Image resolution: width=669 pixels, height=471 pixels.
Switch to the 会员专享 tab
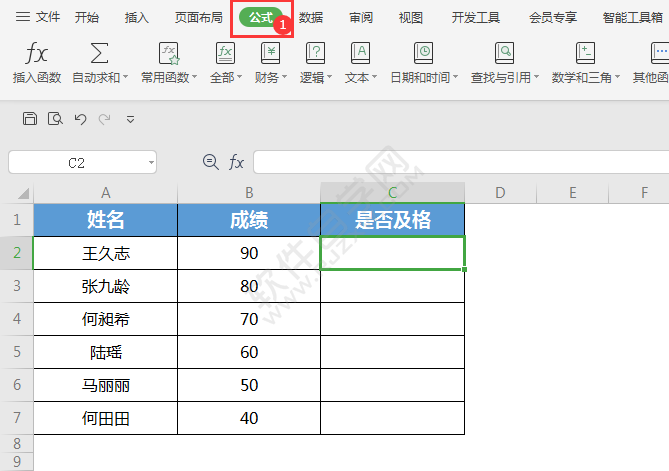click(x=553, y=17)
